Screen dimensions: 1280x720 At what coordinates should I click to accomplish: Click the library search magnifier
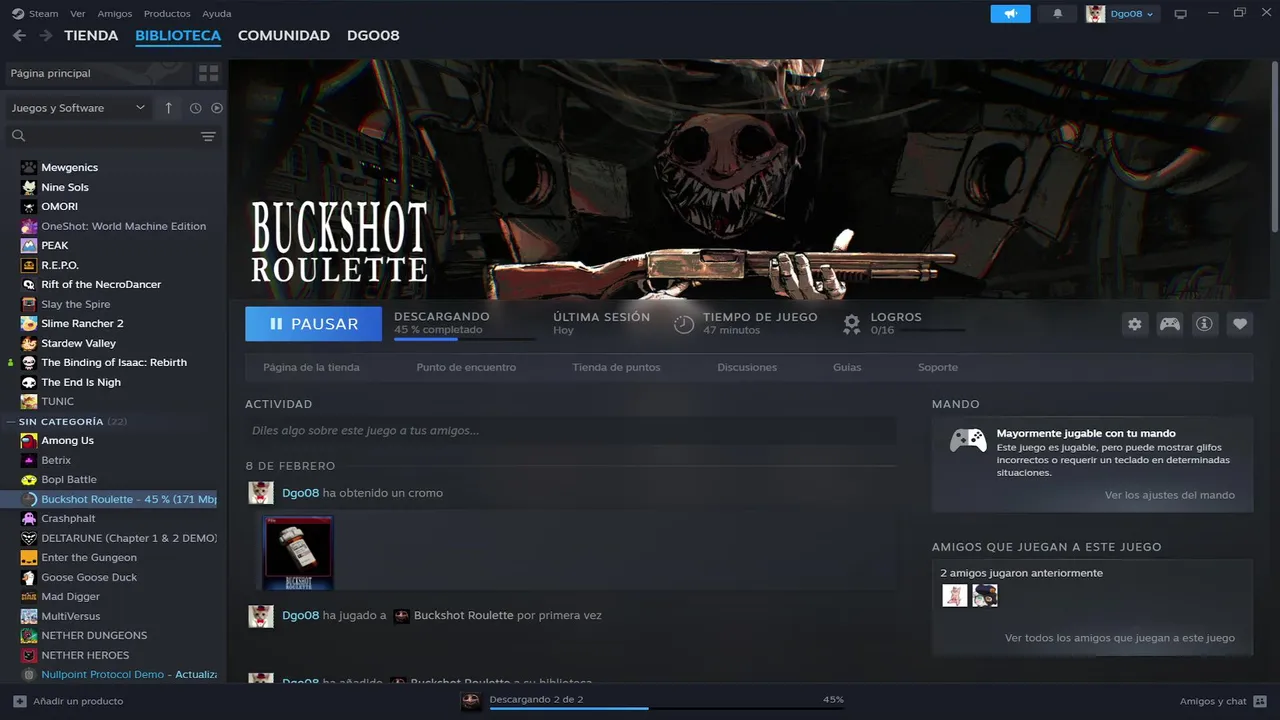click(19, 136)
